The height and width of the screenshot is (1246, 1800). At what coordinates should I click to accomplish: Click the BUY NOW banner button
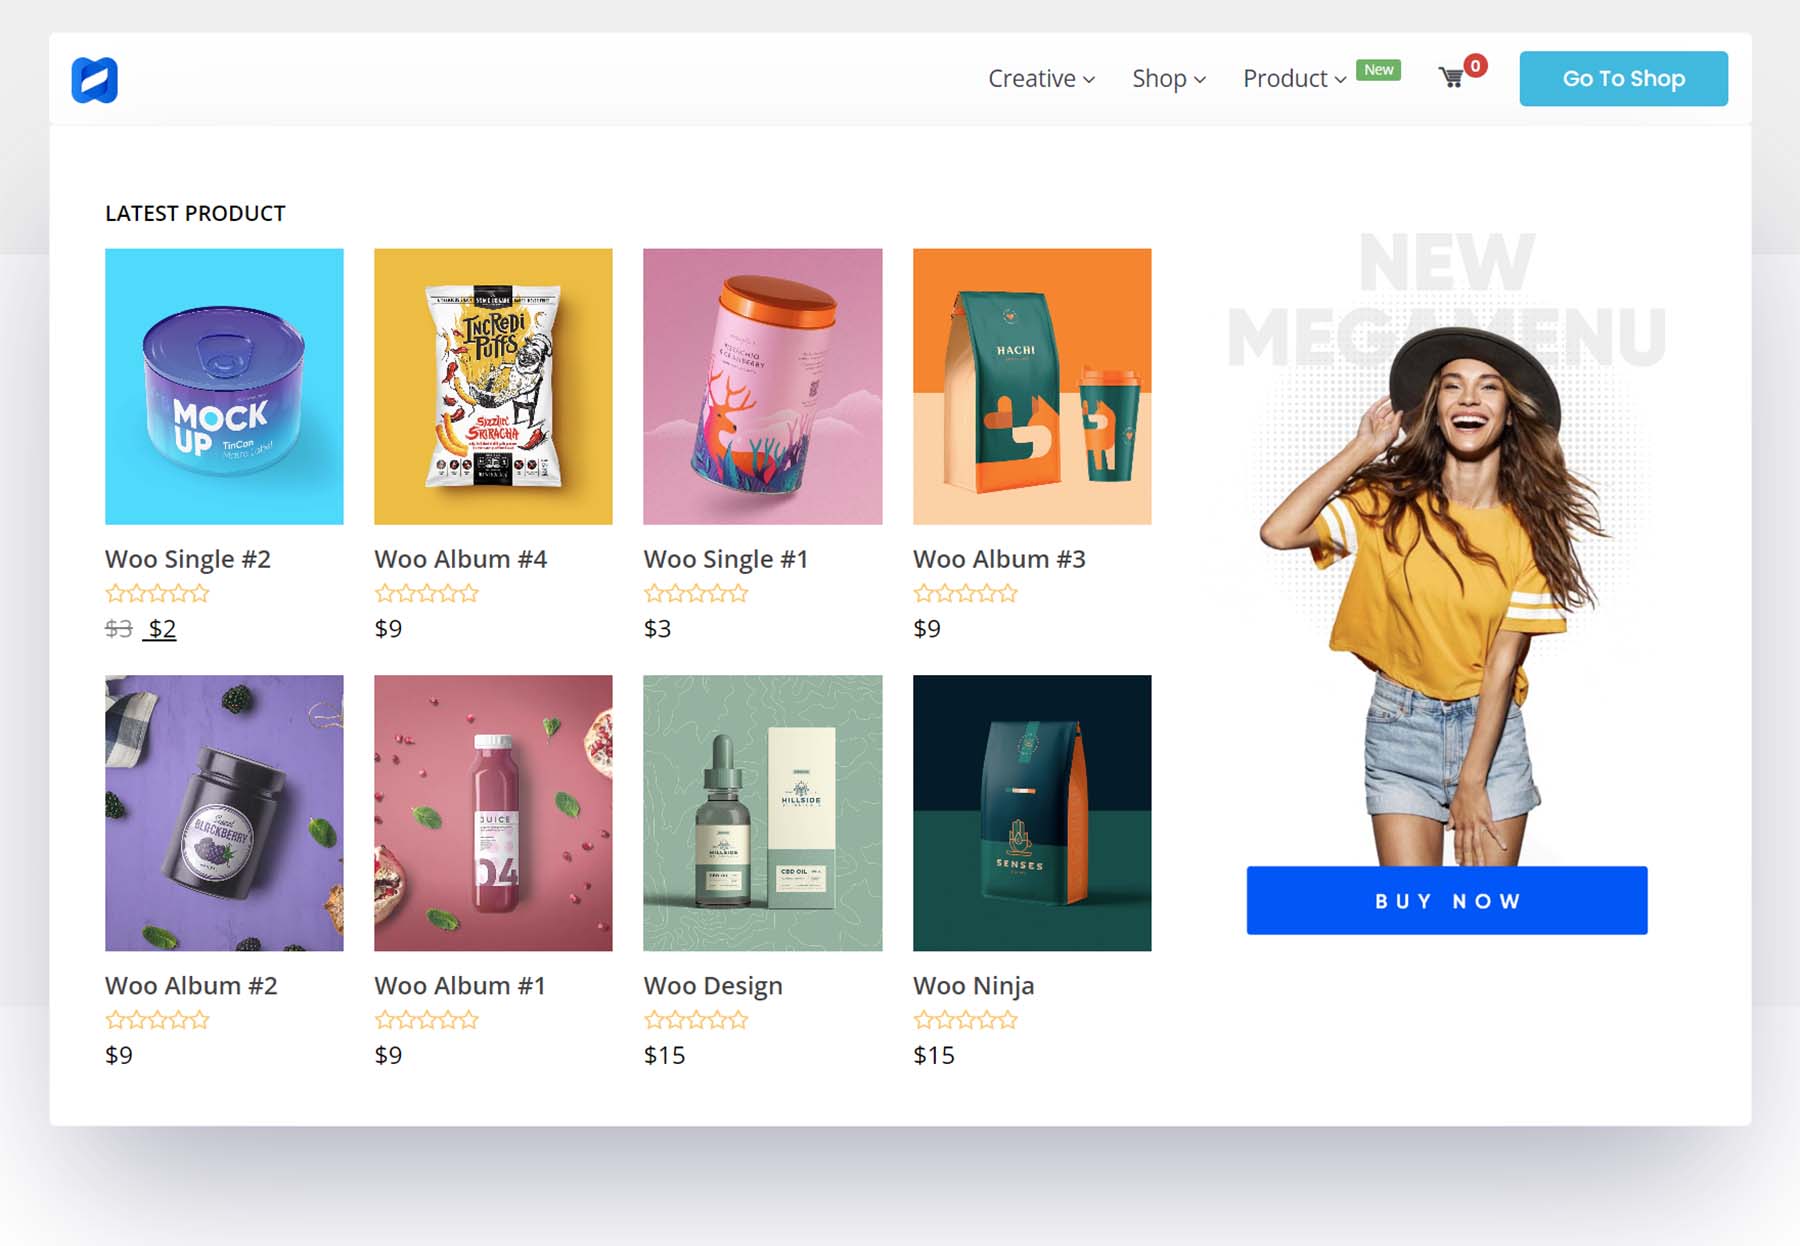coord(1445,900)
